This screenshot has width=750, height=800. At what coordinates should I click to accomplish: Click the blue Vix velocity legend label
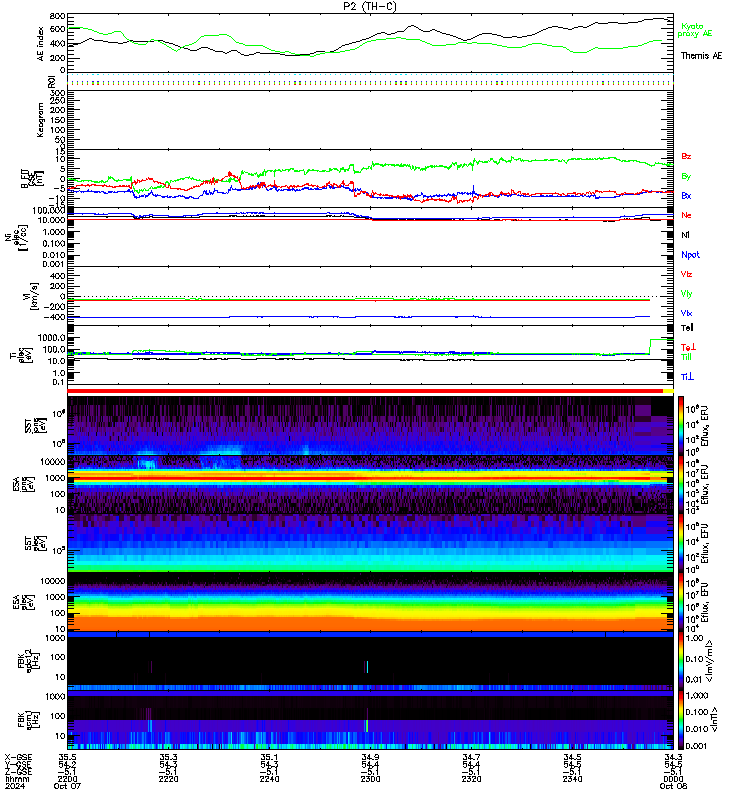[686, 313]
